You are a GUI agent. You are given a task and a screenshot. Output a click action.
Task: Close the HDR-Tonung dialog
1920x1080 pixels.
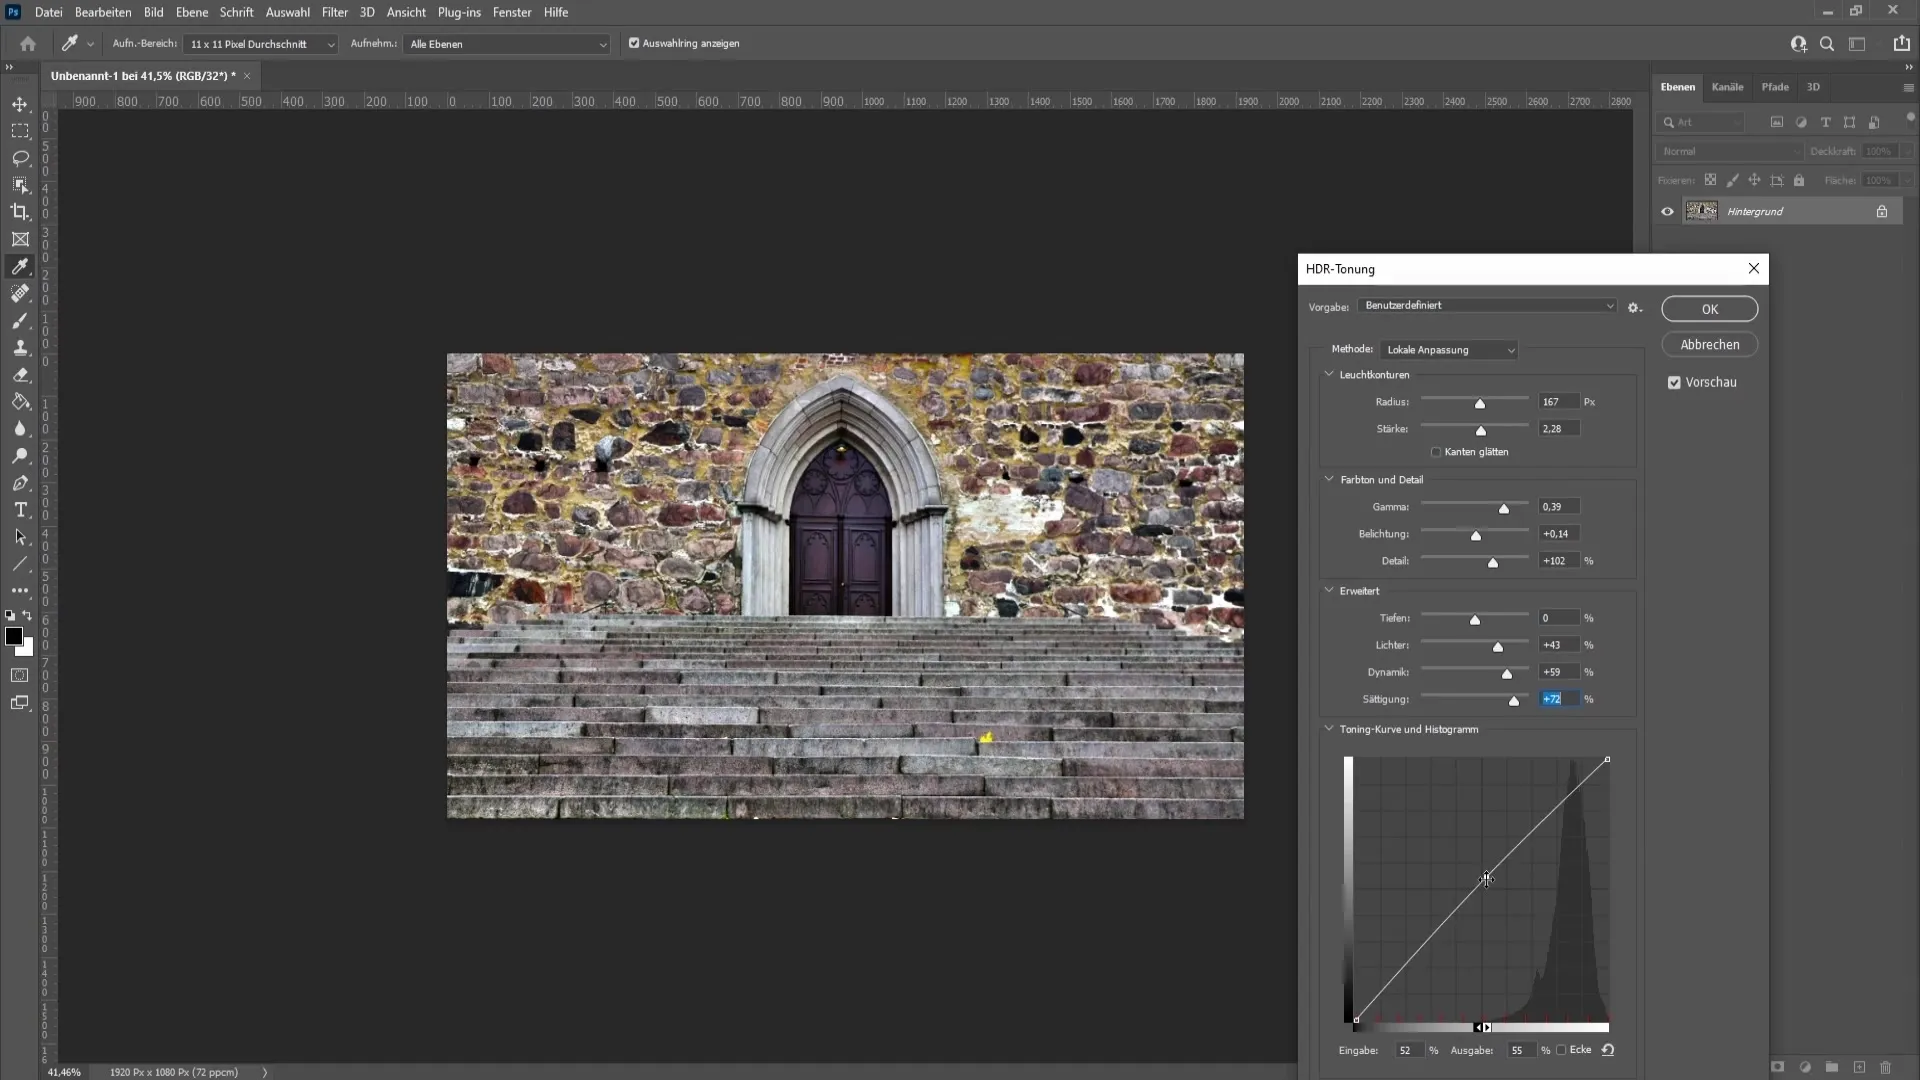(x=1753, y=268)
